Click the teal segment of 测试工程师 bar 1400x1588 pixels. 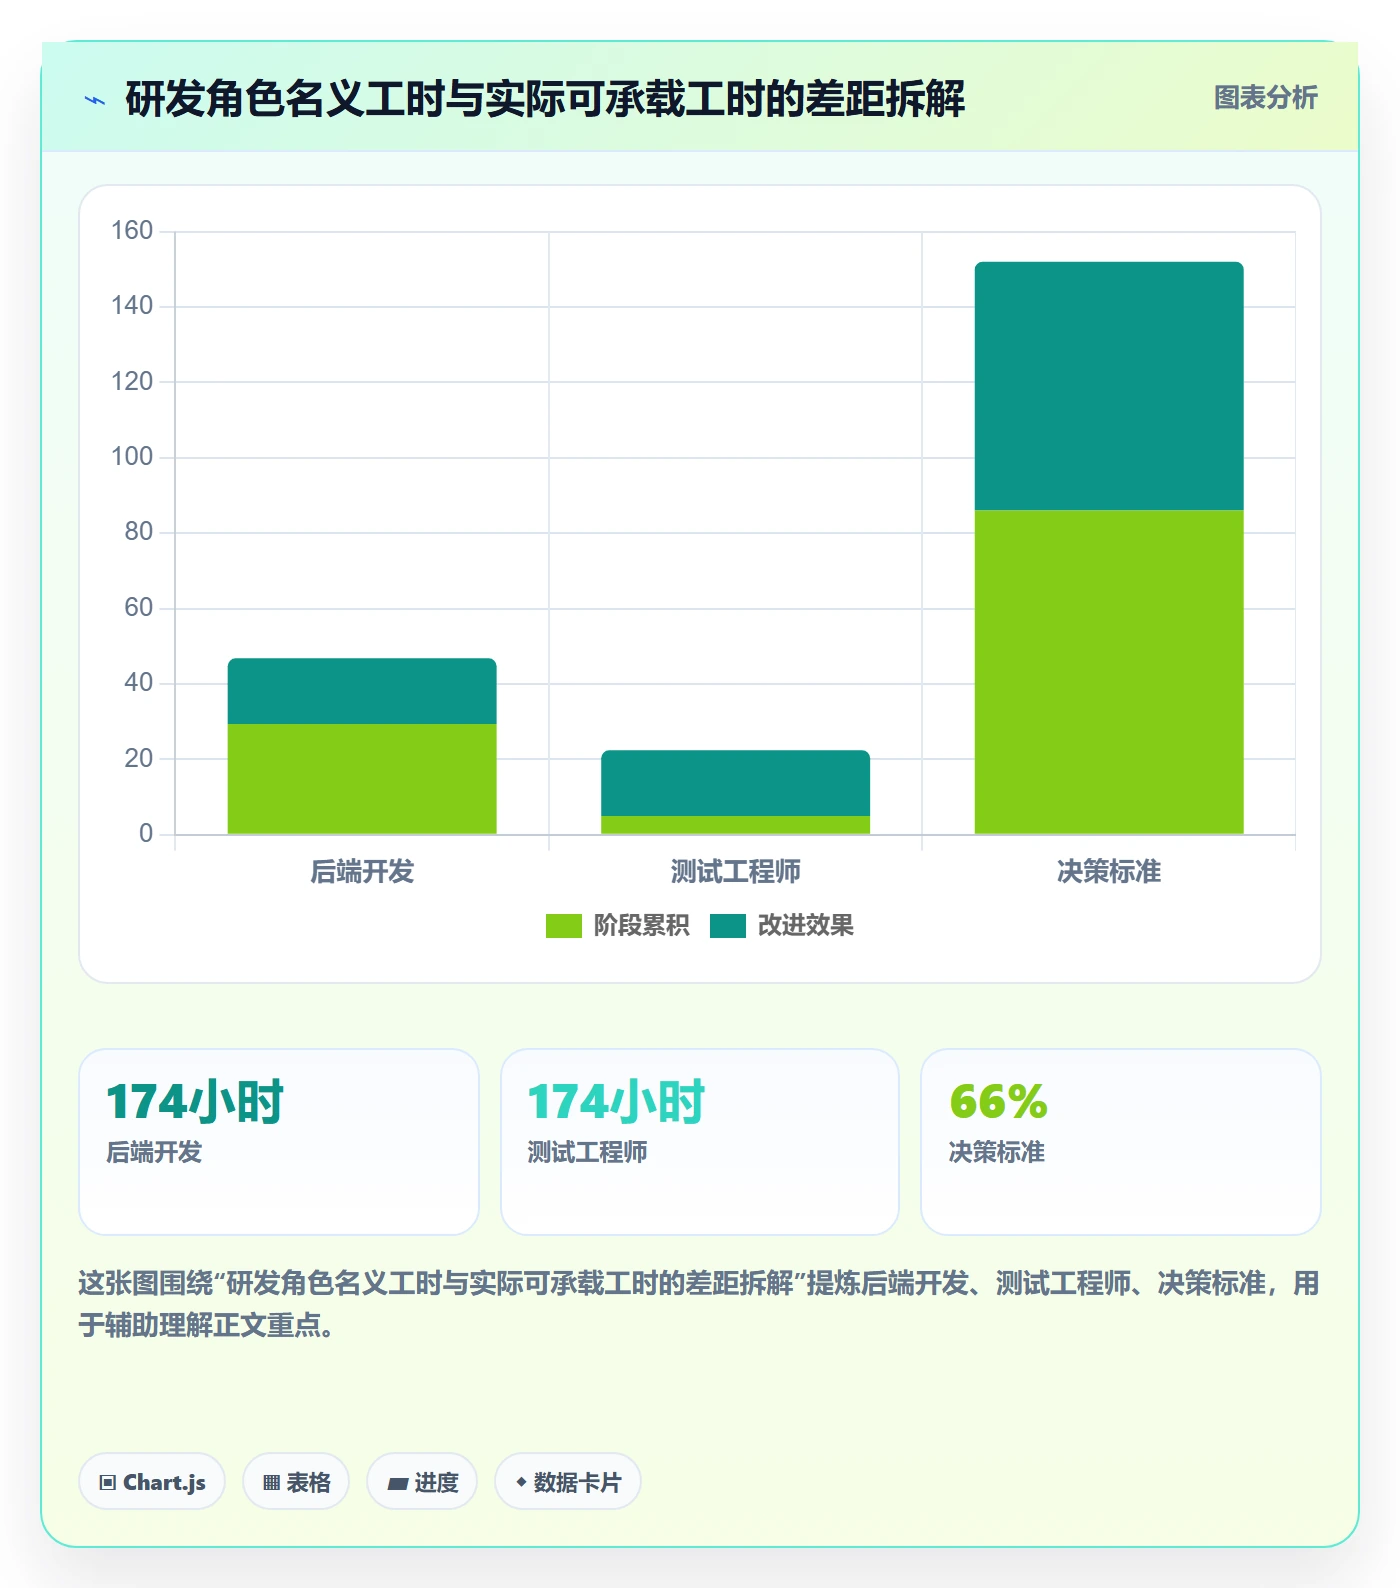[x=735, y=783]
